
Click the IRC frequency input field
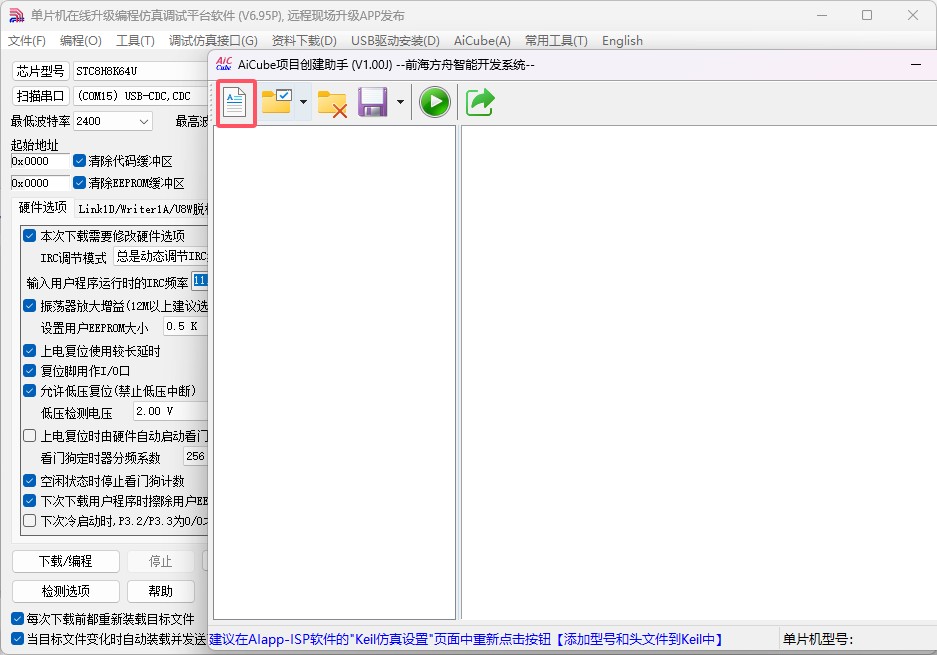[200, 281]
